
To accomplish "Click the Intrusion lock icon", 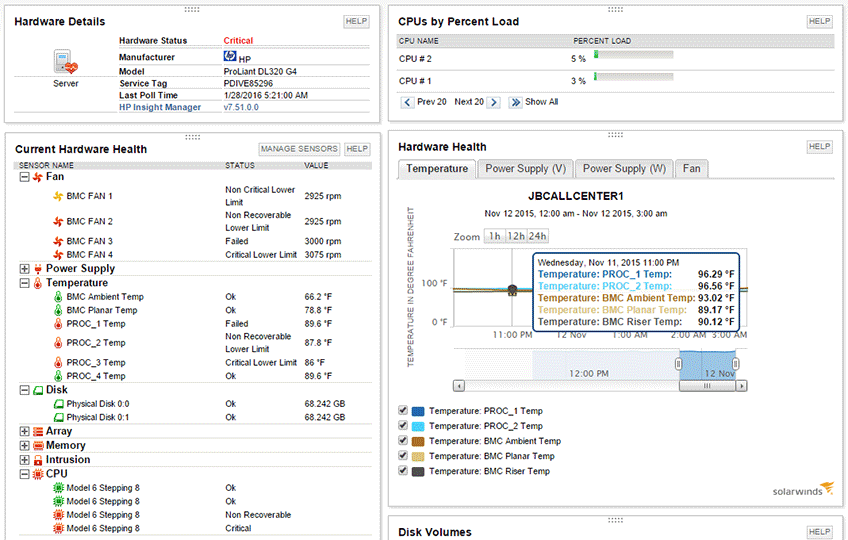I will pos(38,460).
